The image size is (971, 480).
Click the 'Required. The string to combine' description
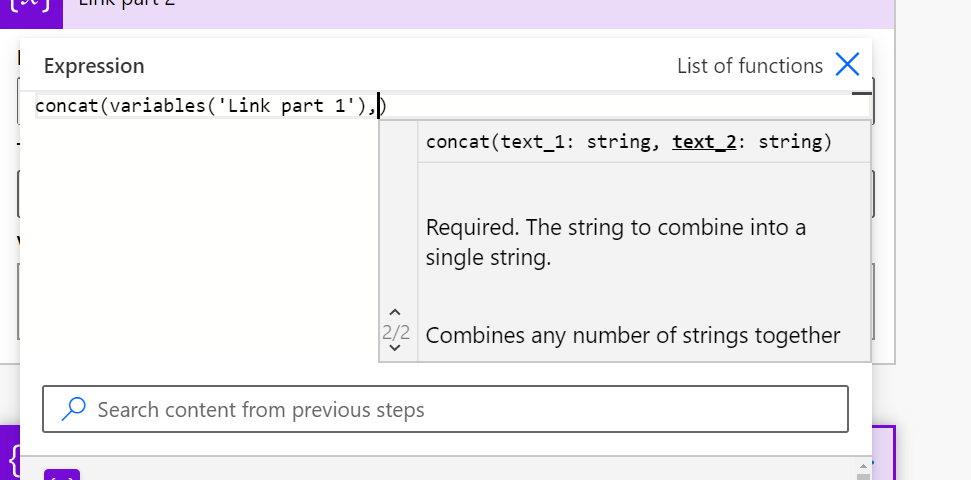point(616,242)
